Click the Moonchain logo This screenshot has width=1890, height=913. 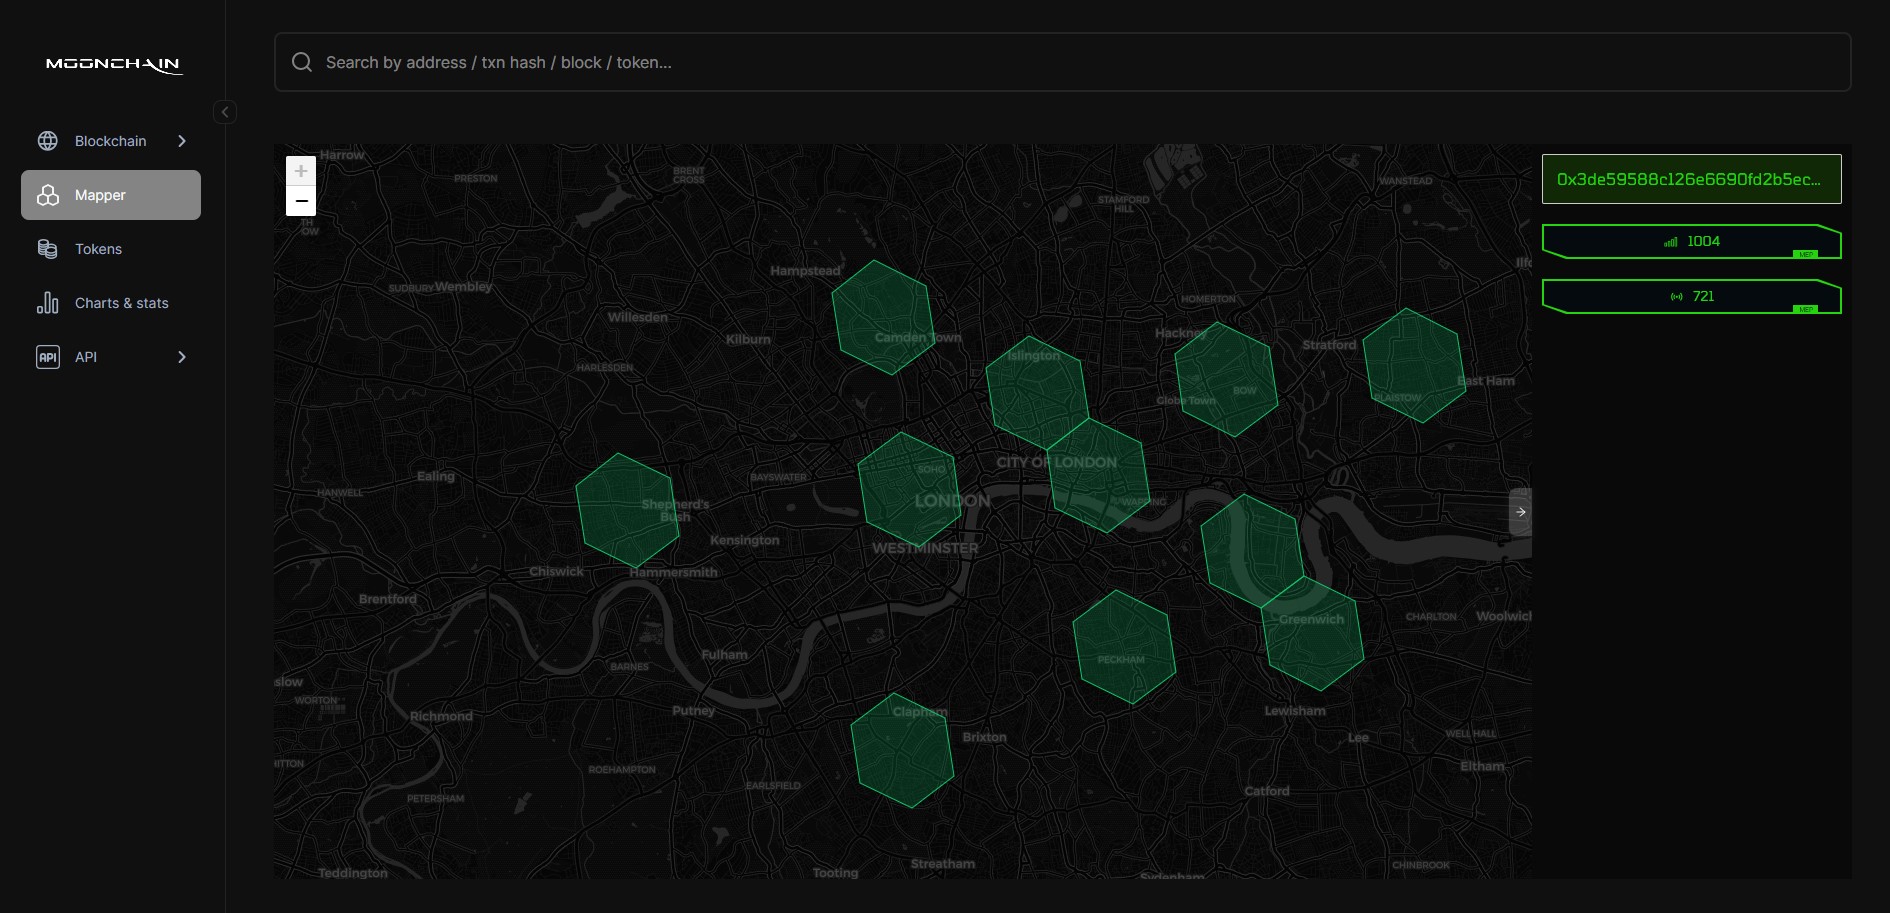pos(112,64)
